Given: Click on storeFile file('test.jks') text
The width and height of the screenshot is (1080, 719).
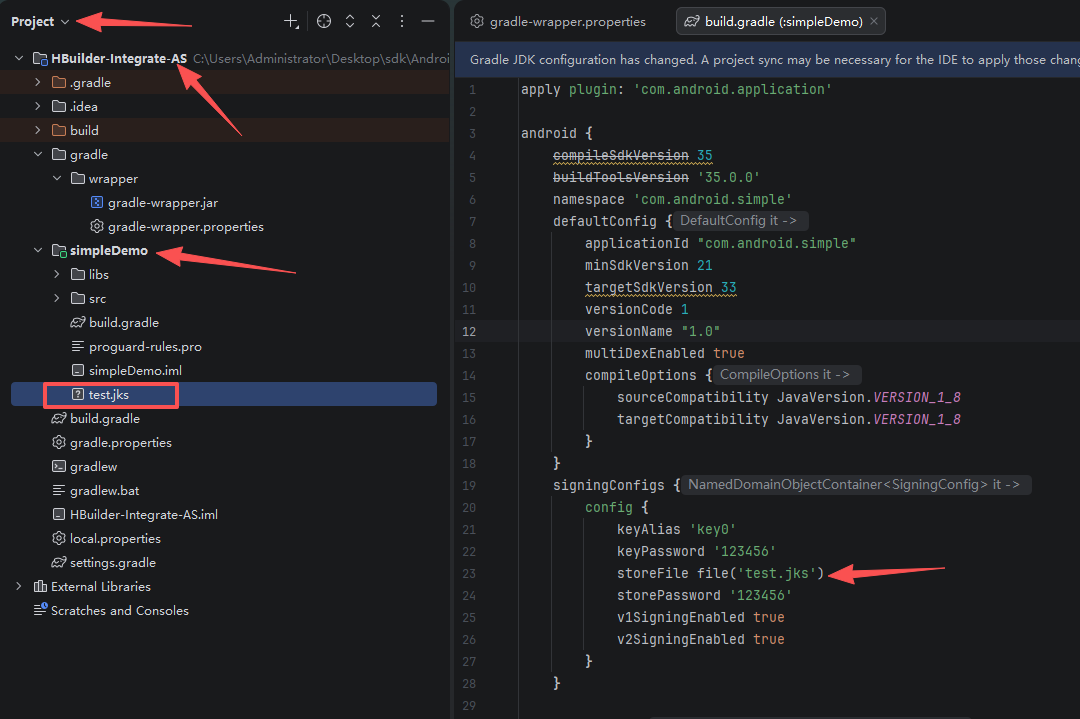Looking at the screenshot, I should (x=720, y=574).
